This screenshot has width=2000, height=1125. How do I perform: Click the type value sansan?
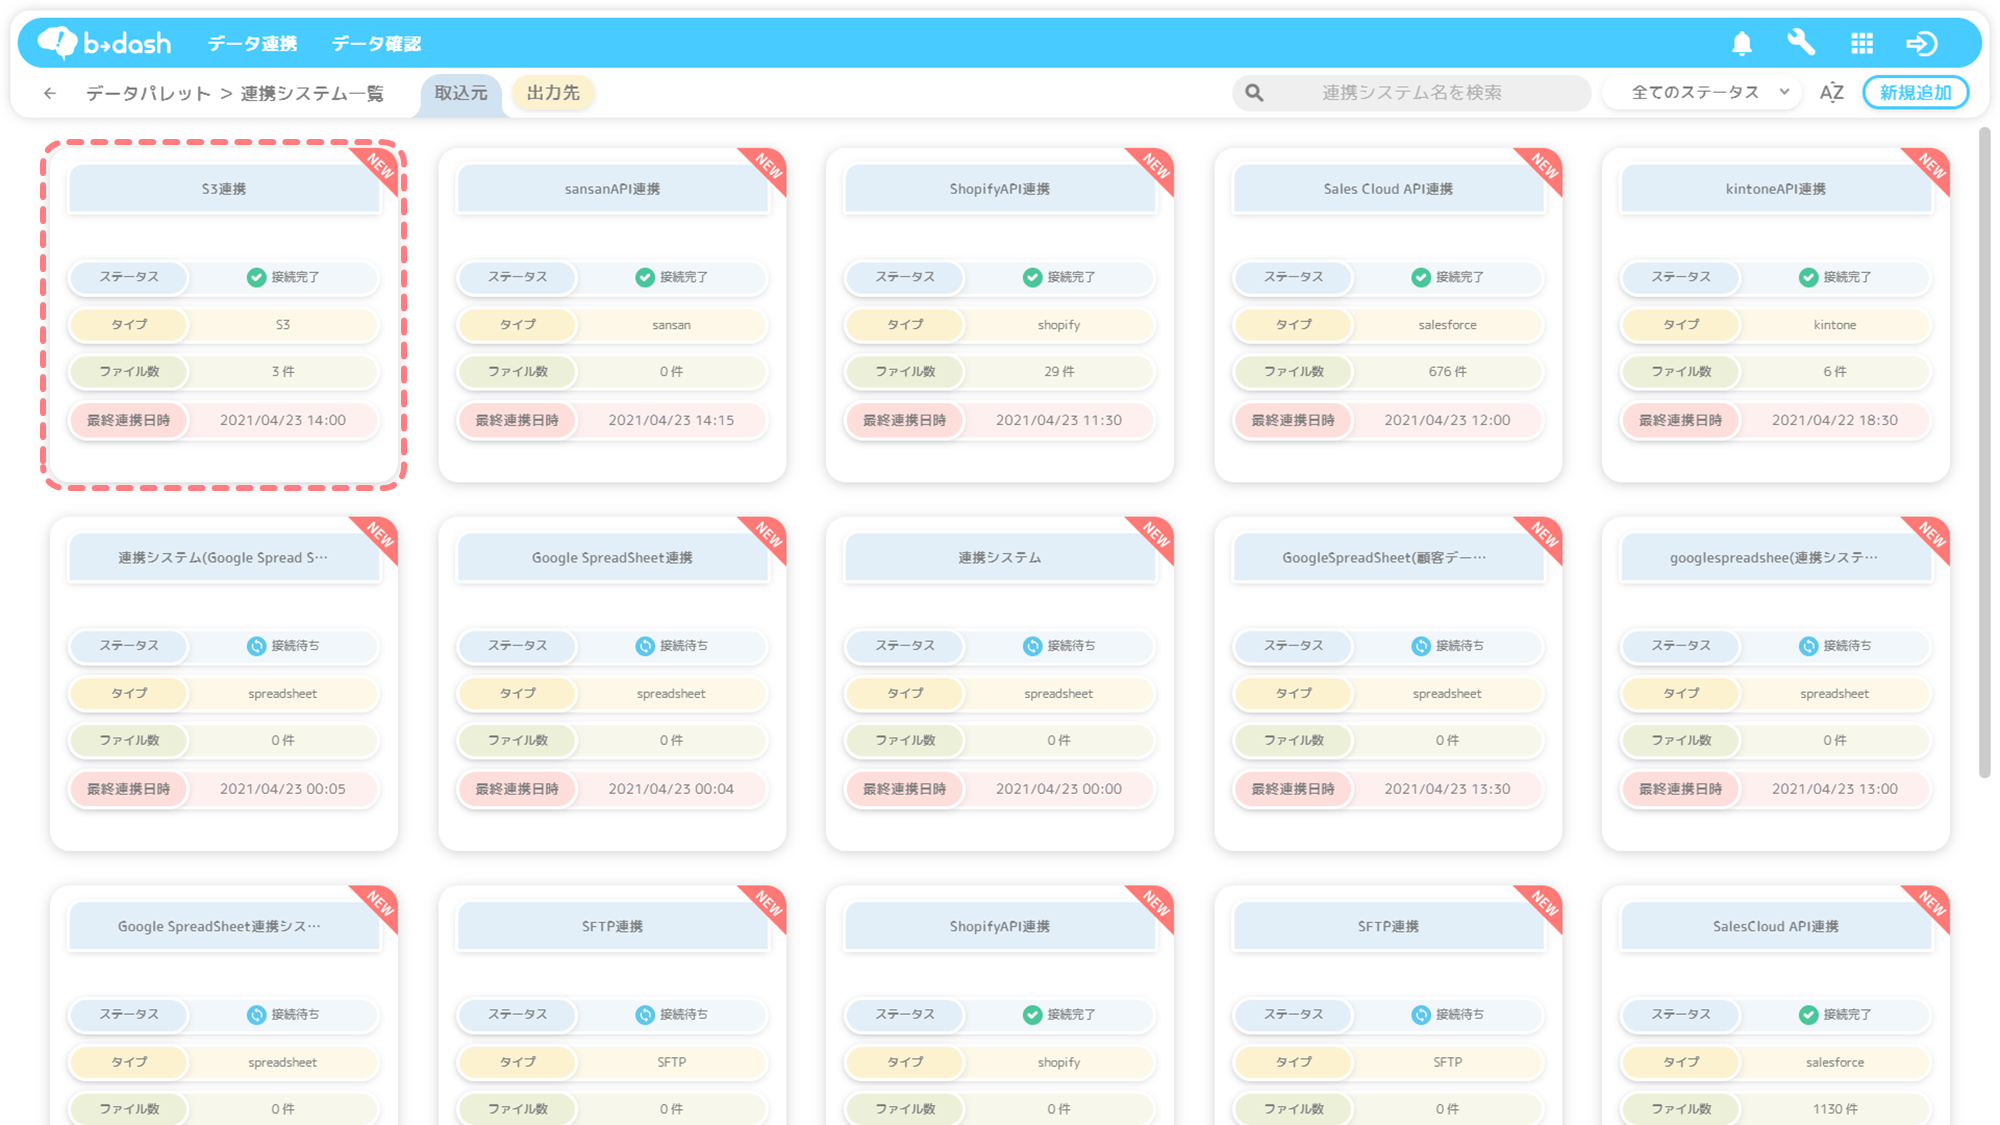coord(671,325)
